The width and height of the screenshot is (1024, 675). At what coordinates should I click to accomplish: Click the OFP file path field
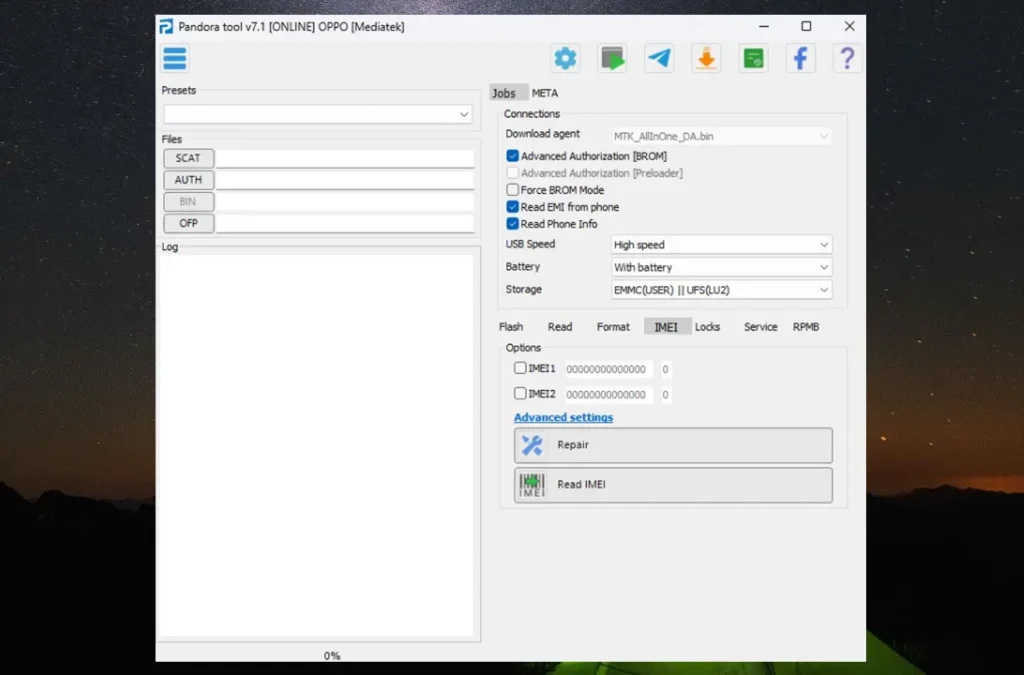(345, 223)
